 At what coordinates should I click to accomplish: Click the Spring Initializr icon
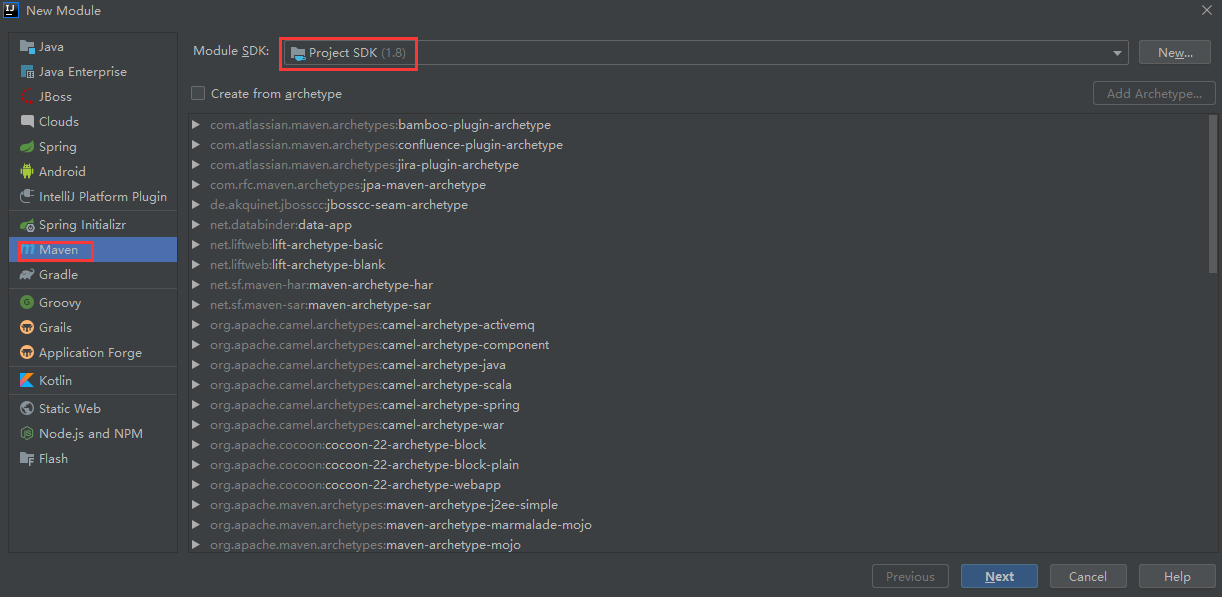27,225
